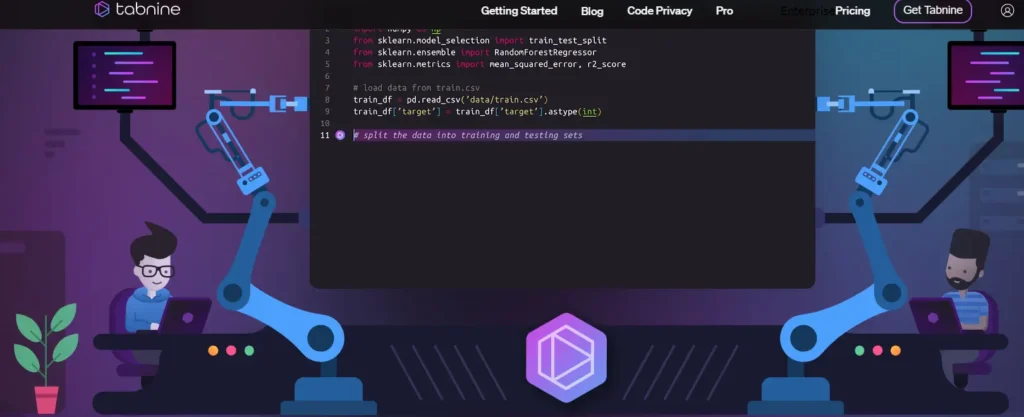This screenshot has height=417, width=1024.
Task: Click the purple hexagon play logo at bottom
Action: [566, 357]
